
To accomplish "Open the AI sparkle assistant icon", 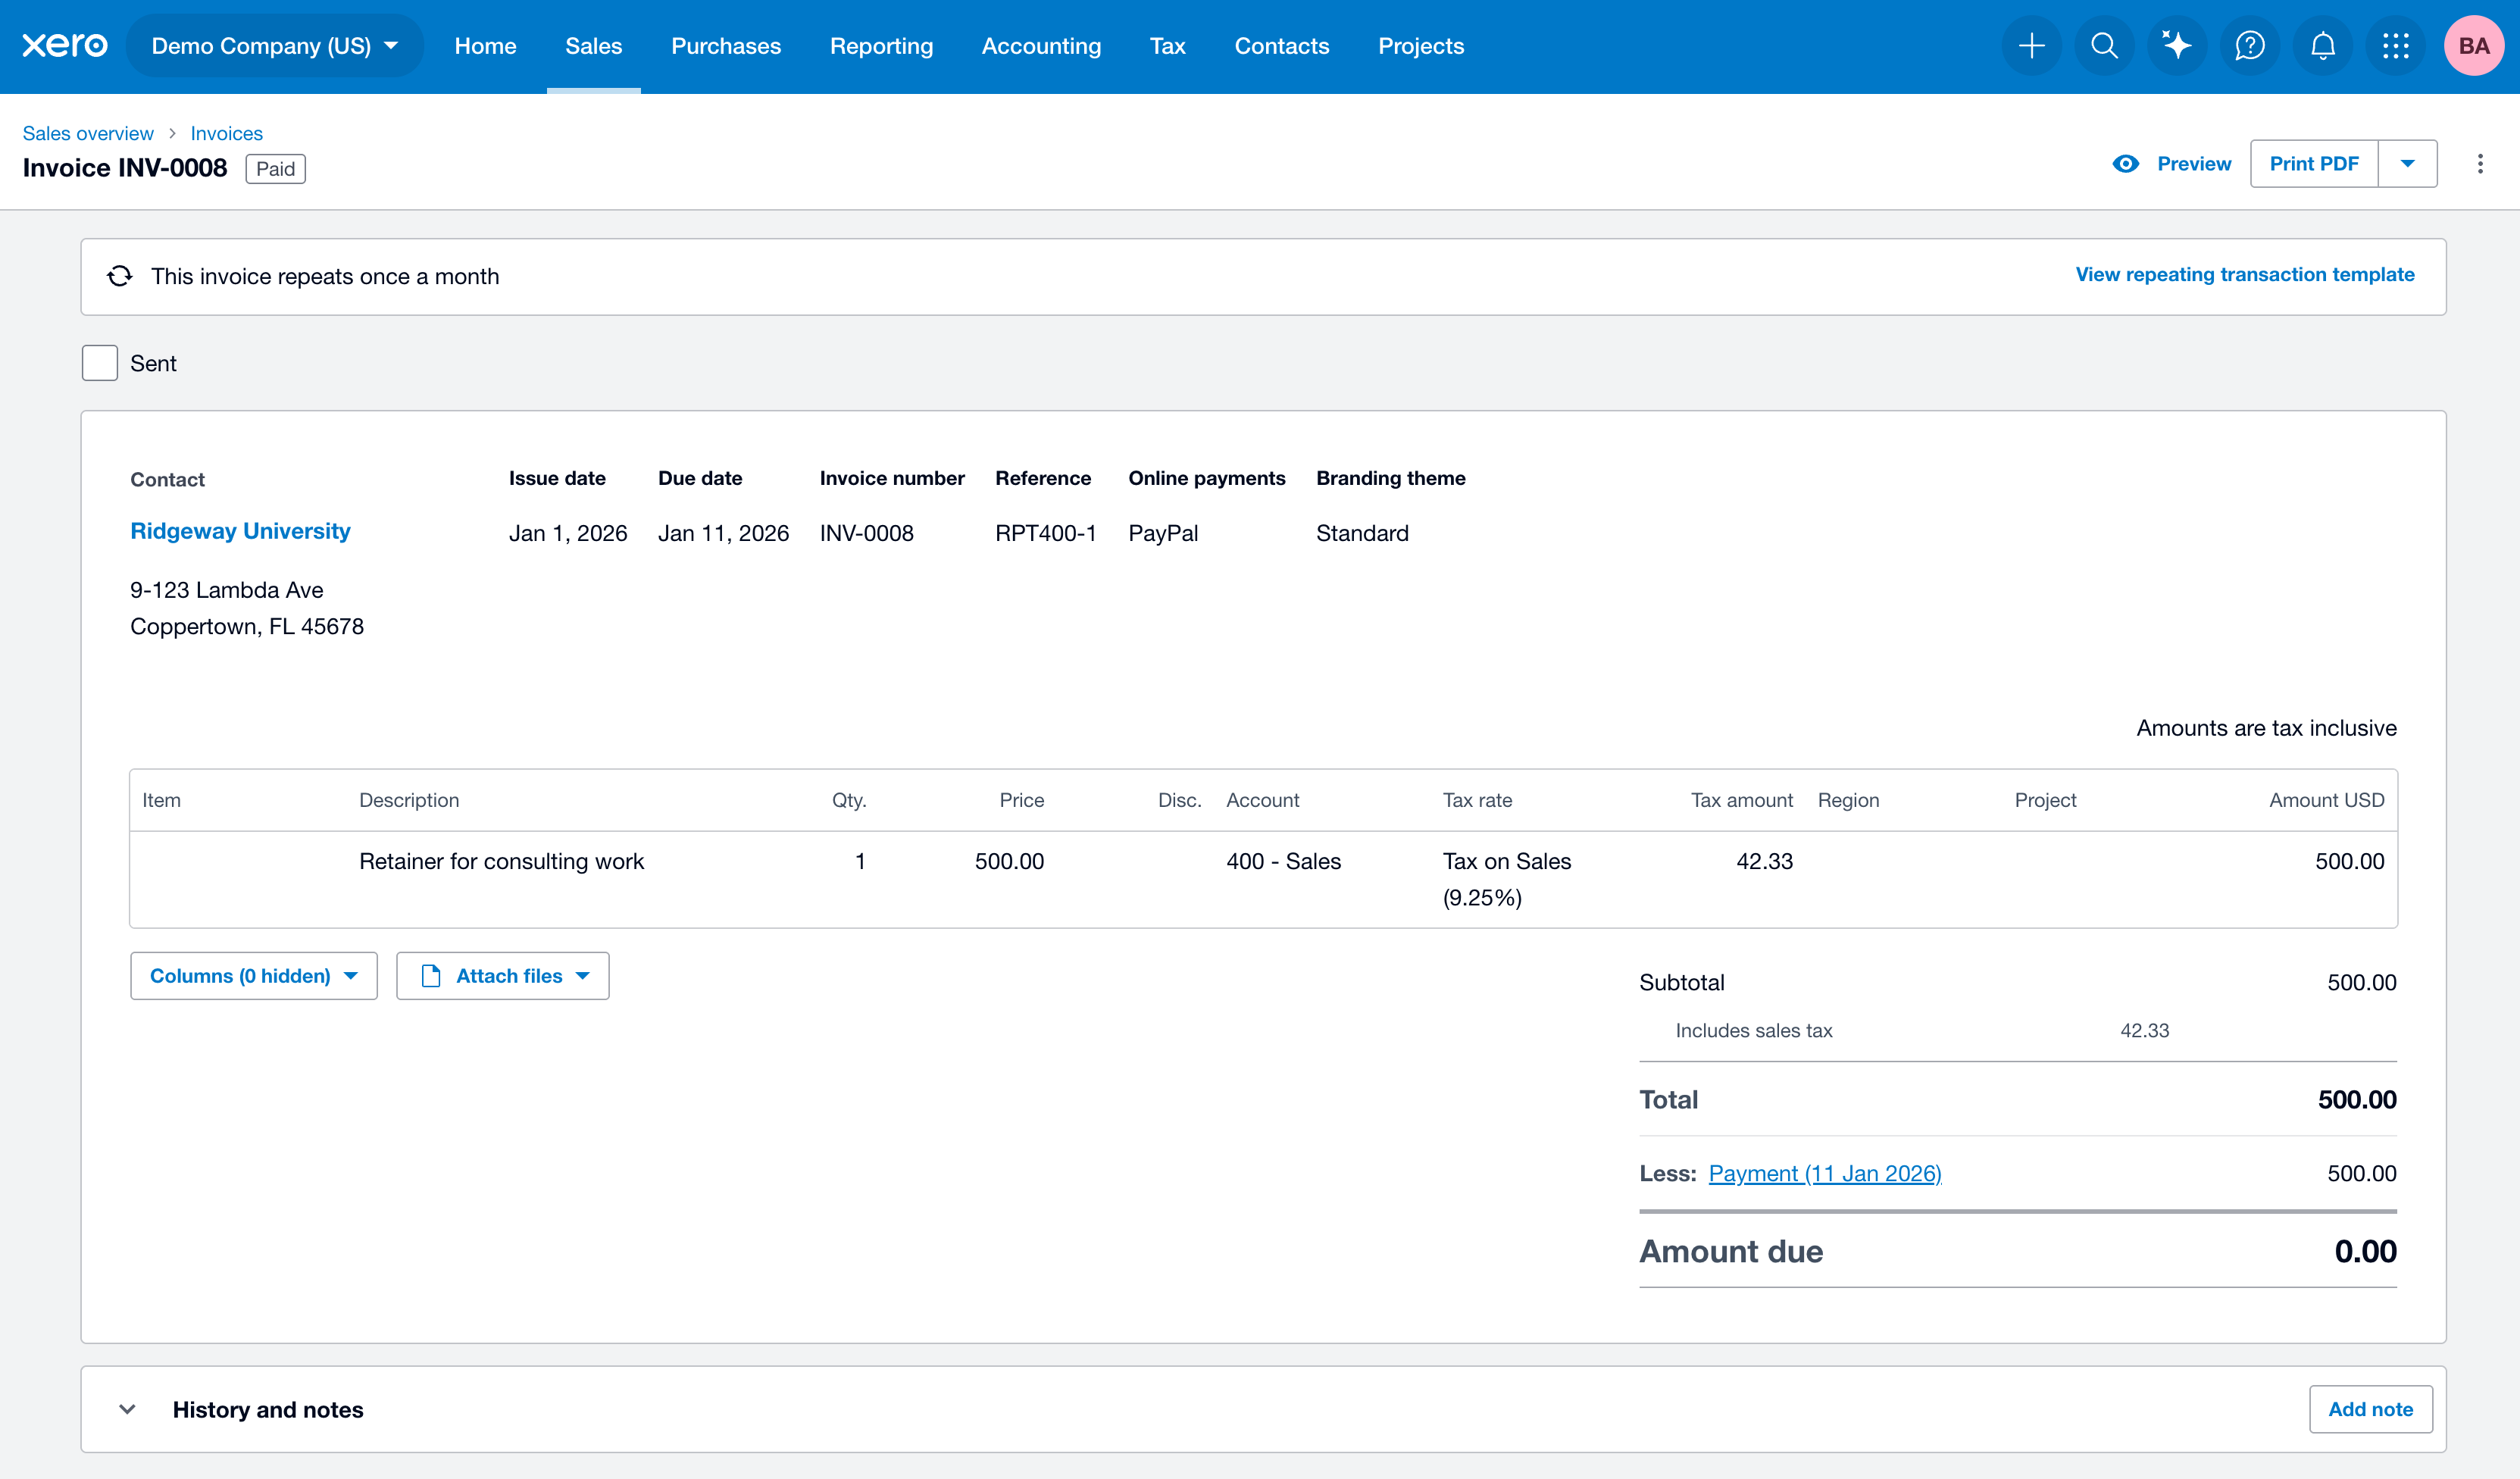I will 2177,46.
